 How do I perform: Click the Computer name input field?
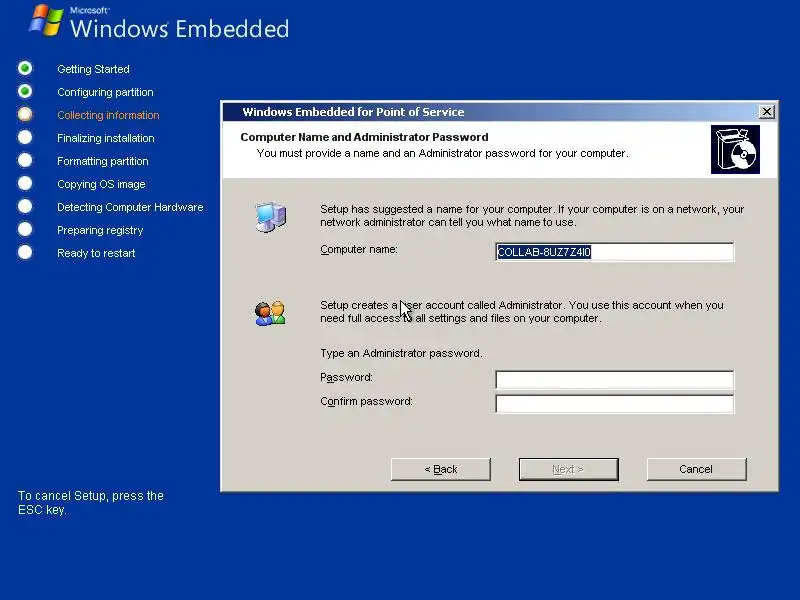pyautogui.click(x=615, y=252)
